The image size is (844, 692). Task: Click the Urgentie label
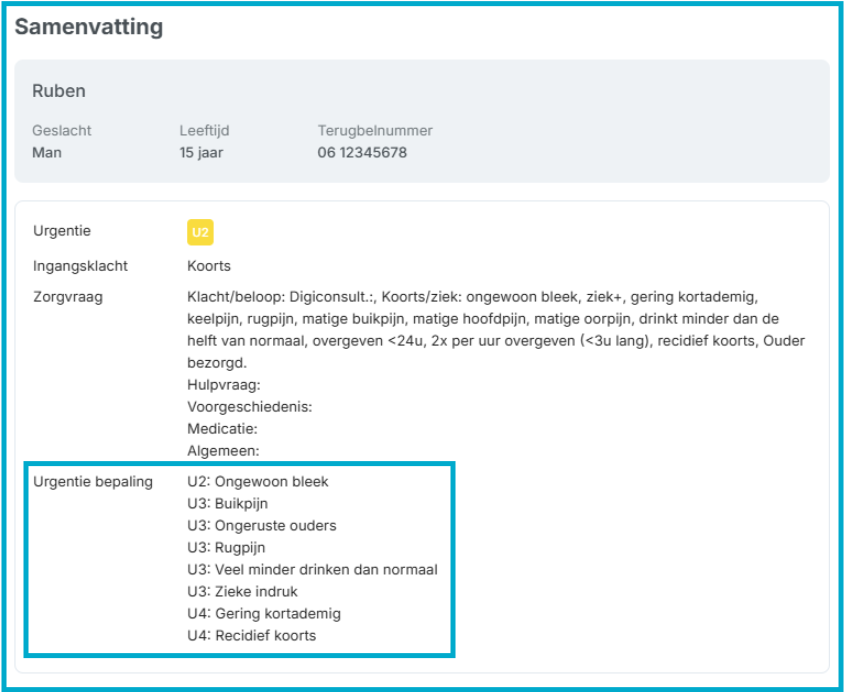click(62, 230)
